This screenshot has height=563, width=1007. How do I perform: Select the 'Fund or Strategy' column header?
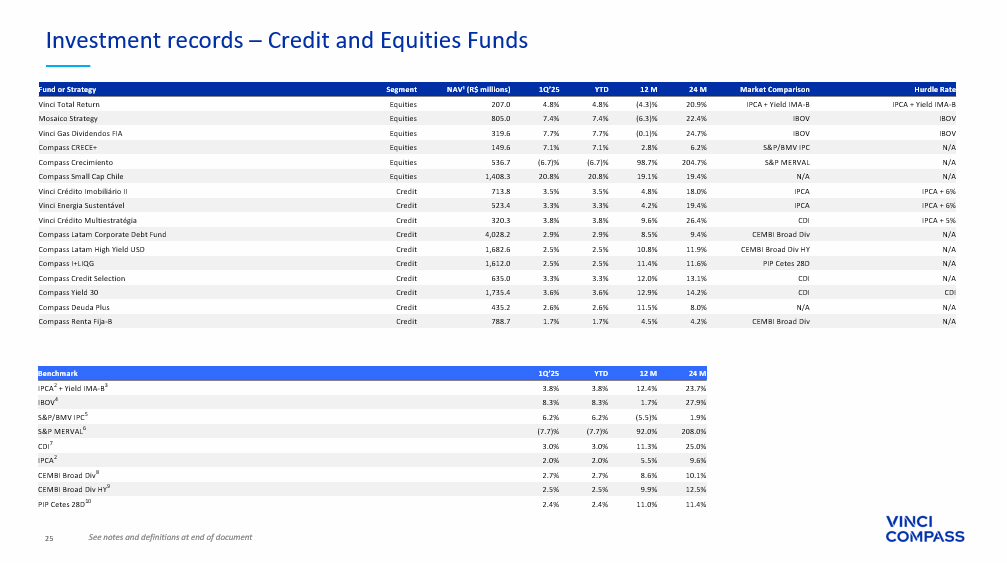click(x=67, y=90)
